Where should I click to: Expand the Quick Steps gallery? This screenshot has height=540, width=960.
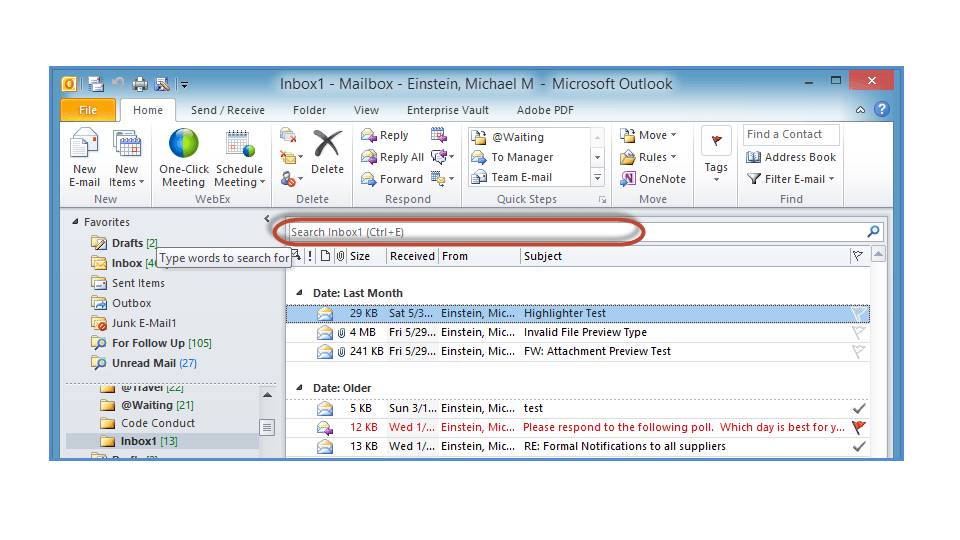click(598, 178)
